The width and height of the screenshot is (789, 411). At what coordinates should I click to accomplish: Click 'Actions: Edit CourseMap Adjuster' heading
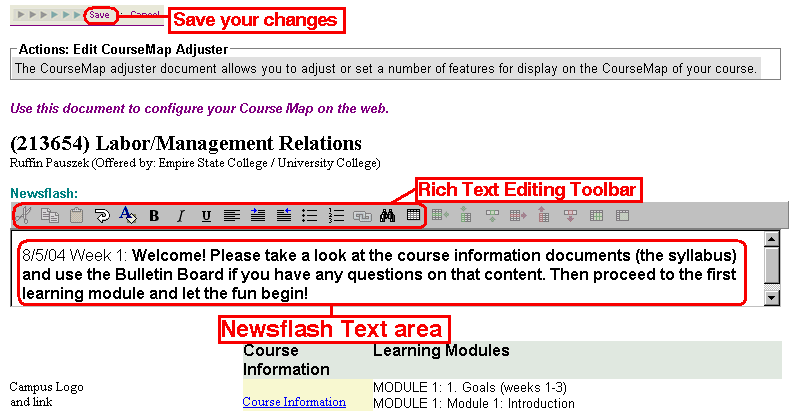123,49
